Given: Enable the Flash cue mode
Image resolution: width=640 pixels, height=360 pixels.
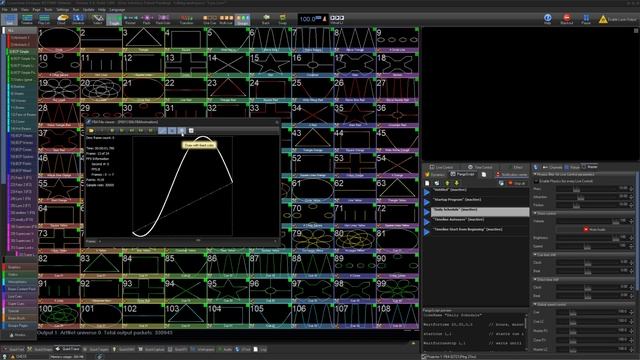Looking at the screenshot, I should pos(147,19).
